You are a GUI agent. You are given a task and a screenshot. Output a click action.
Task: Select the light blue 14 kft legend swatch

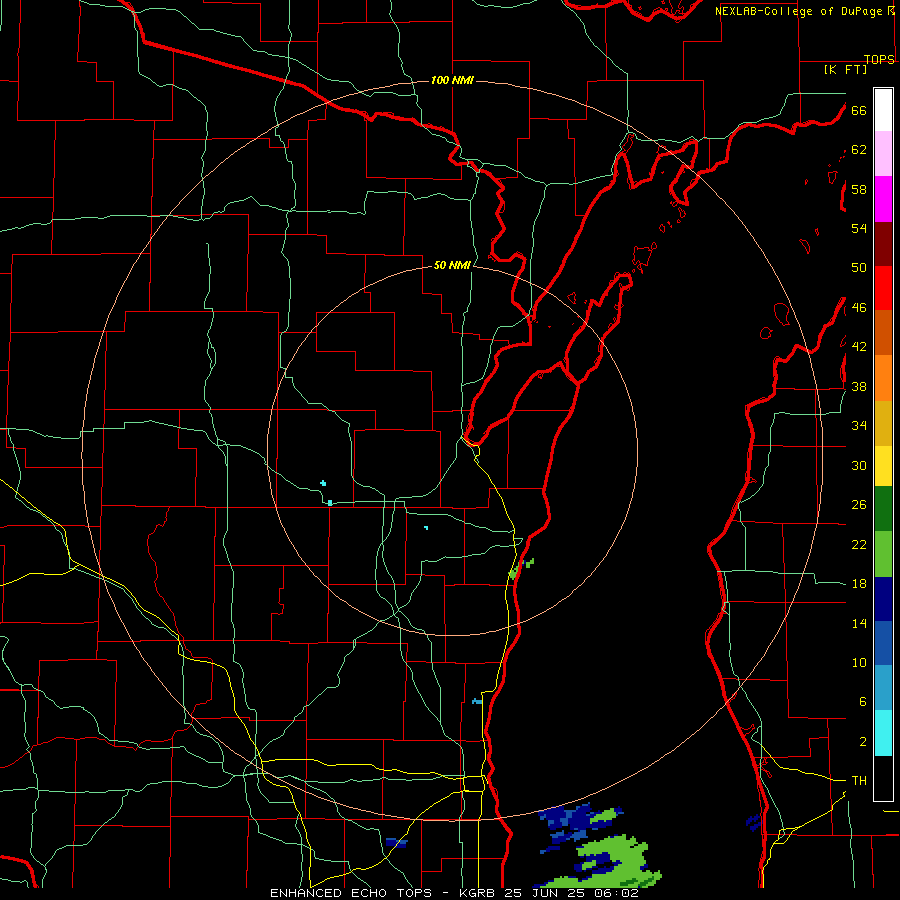coord(883,688)
